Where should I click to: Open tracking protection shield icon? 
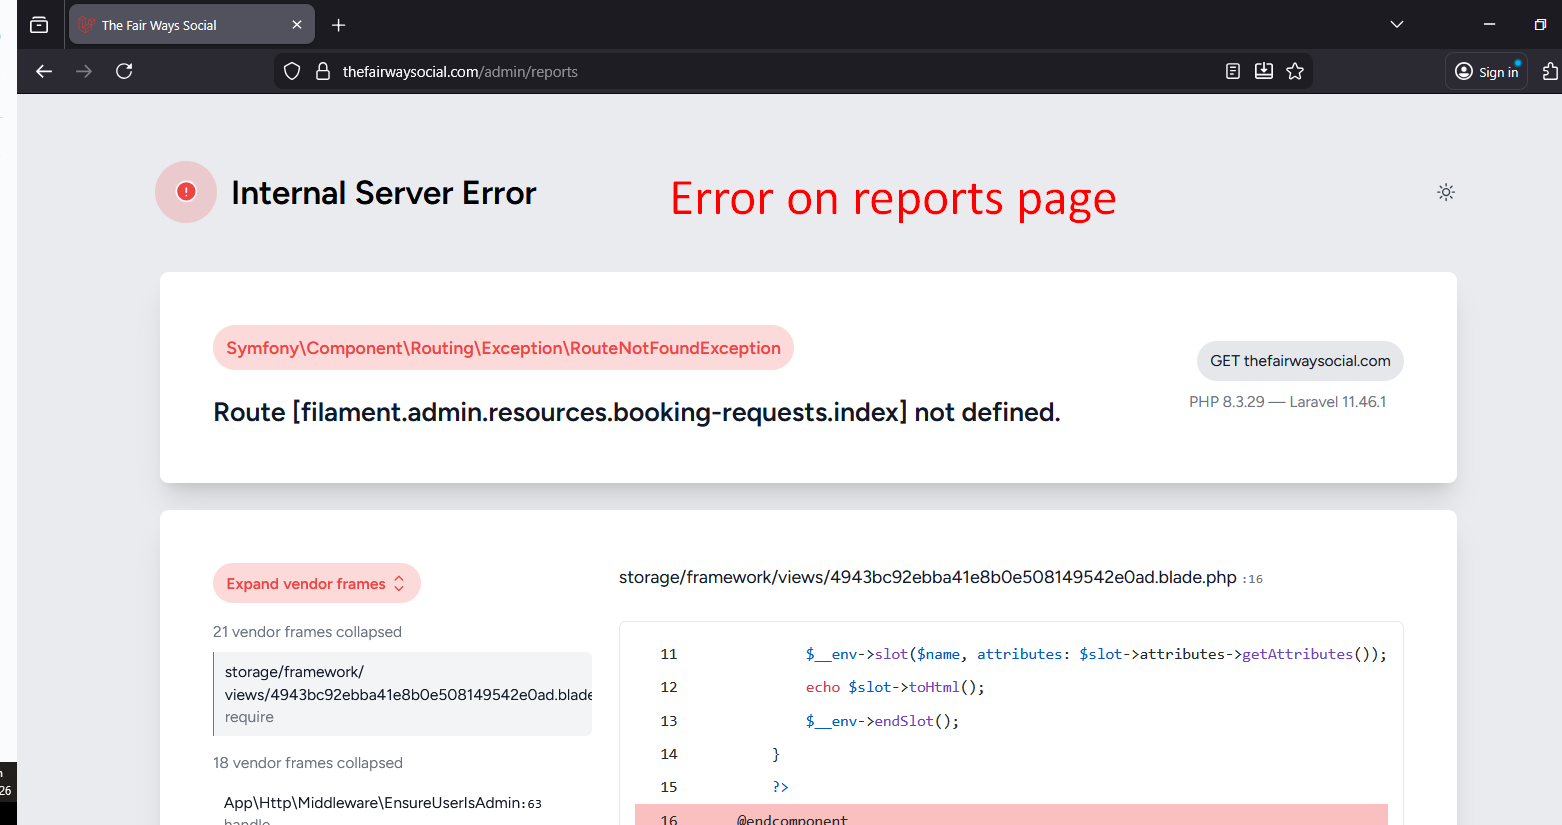(292, 71)
